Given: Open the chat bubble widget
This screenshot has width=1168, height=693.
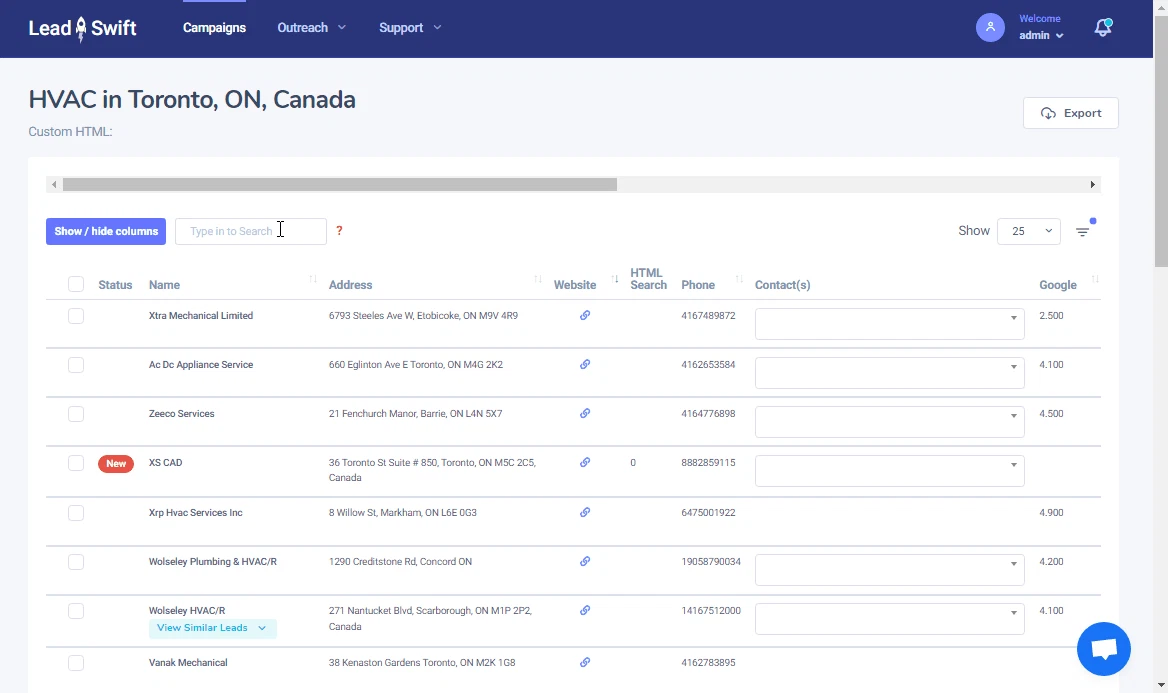Looking at the screenshot, I should coord(1103,649).
